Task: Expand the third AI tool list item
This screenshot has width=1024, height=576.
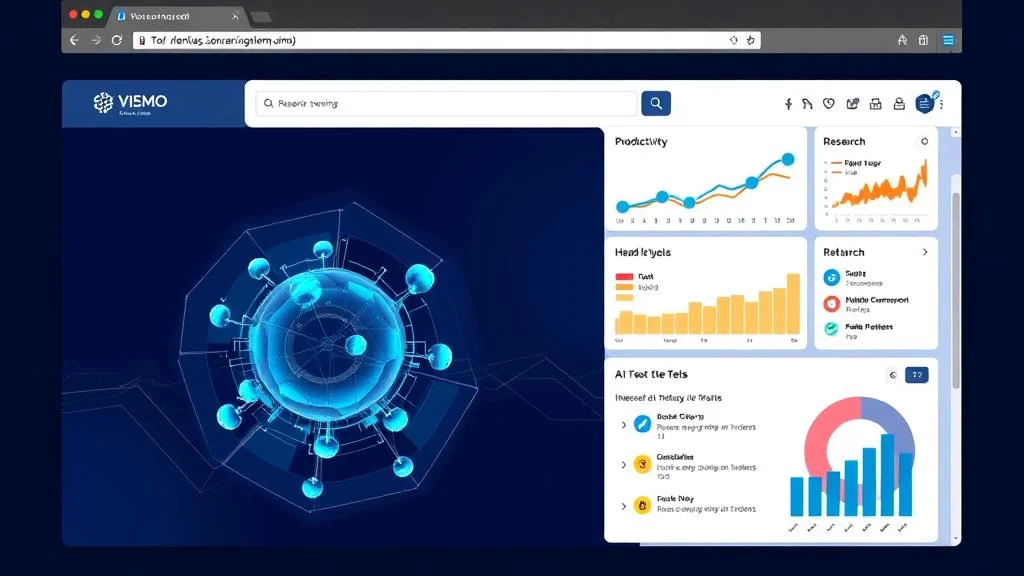Action: pos(624,506)
